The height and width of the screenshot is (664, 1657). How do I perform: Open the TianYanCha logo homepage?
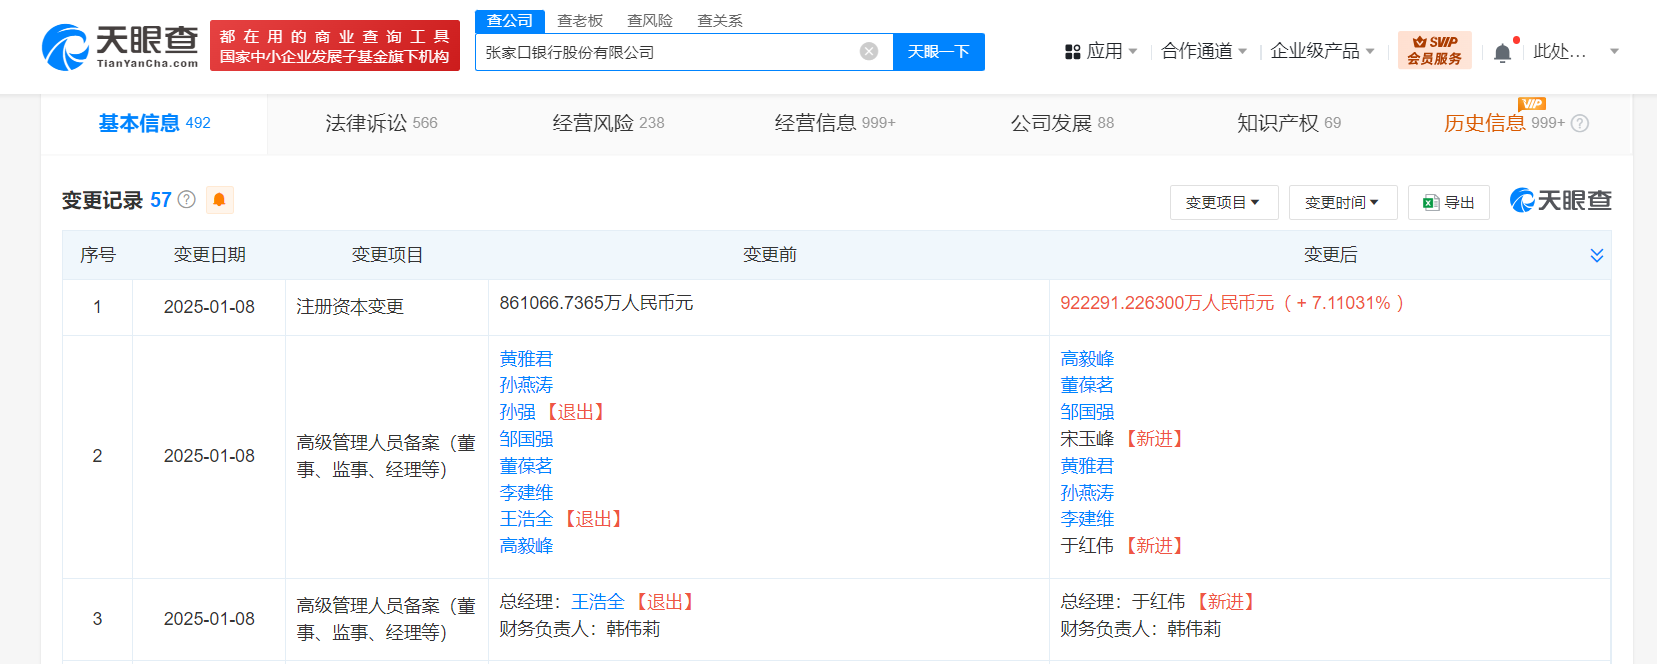[120, 47]
